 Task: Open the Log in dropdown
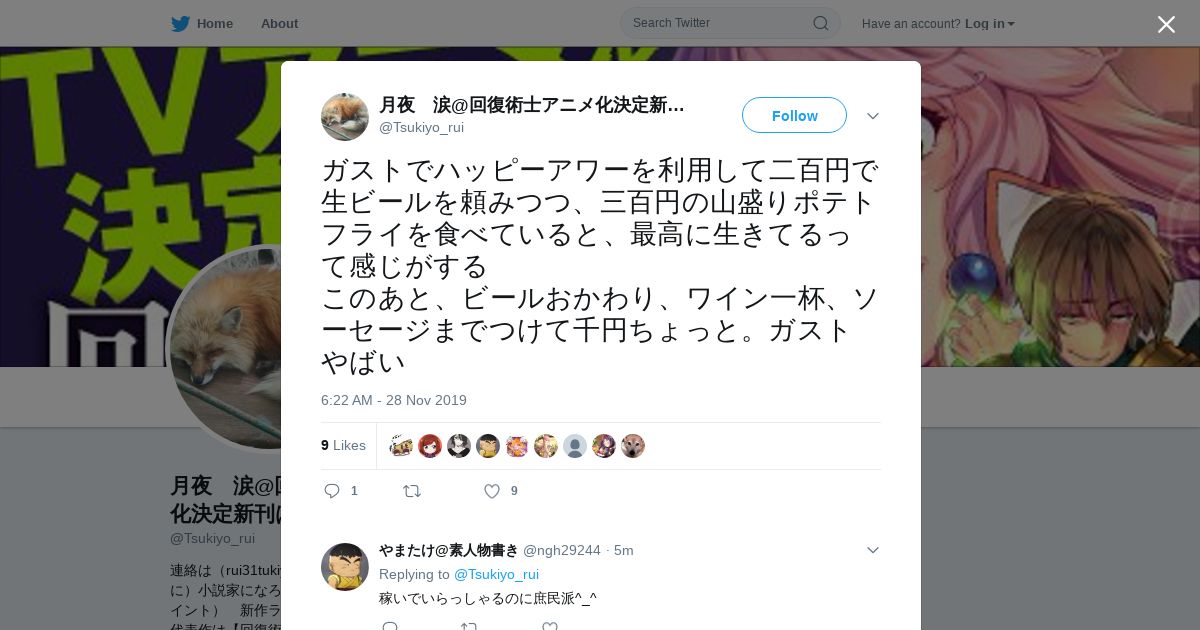990,23
